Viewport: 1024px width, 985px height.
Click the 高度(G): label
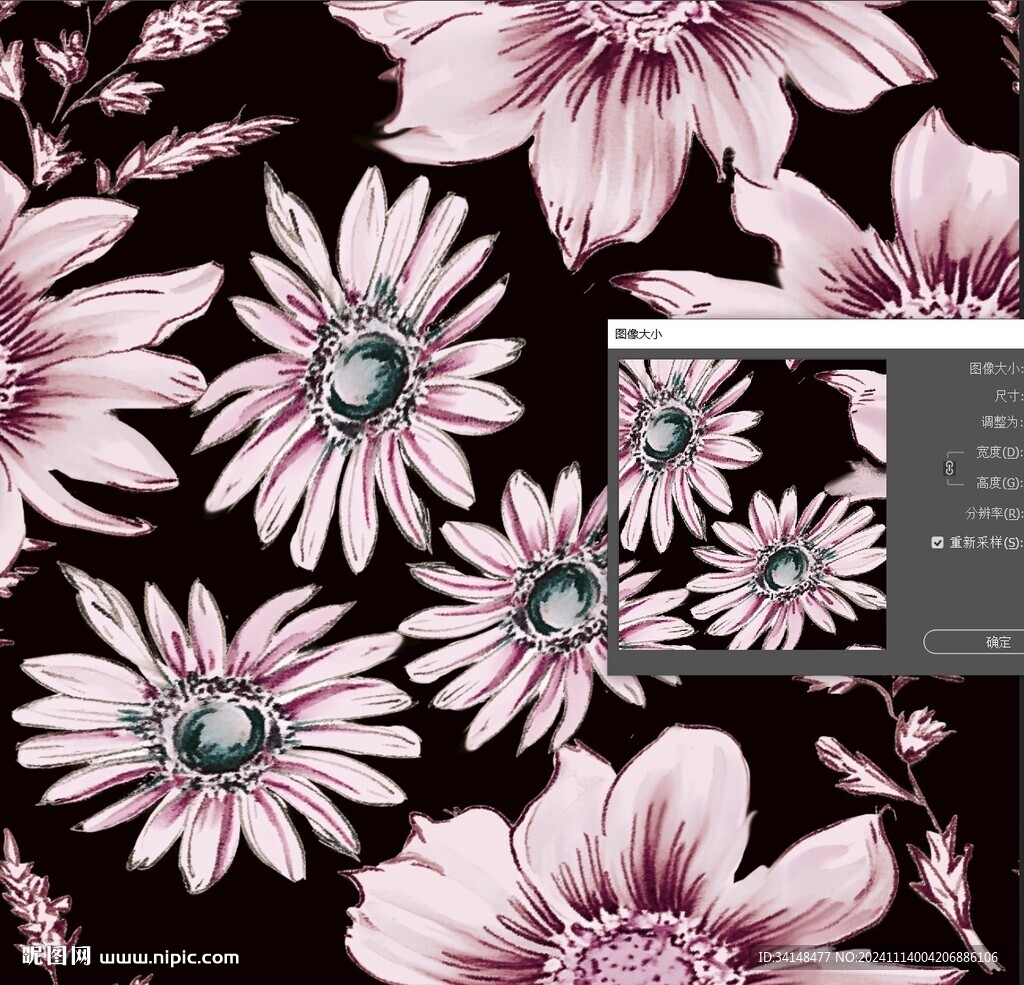click(999, 483)
